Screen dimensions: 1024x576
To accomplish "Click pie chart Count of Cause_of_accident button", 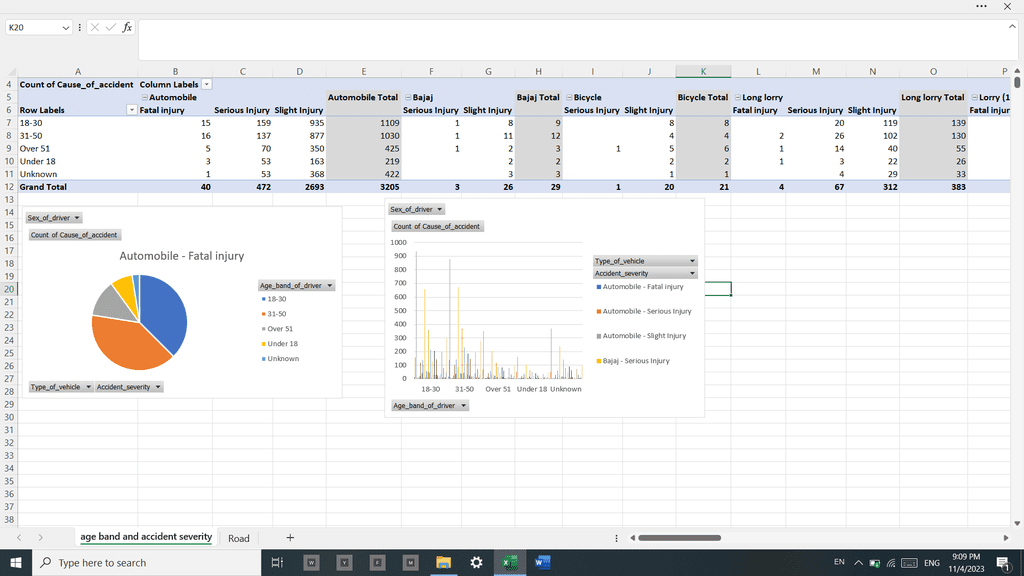I will click(x=74, y=234).
